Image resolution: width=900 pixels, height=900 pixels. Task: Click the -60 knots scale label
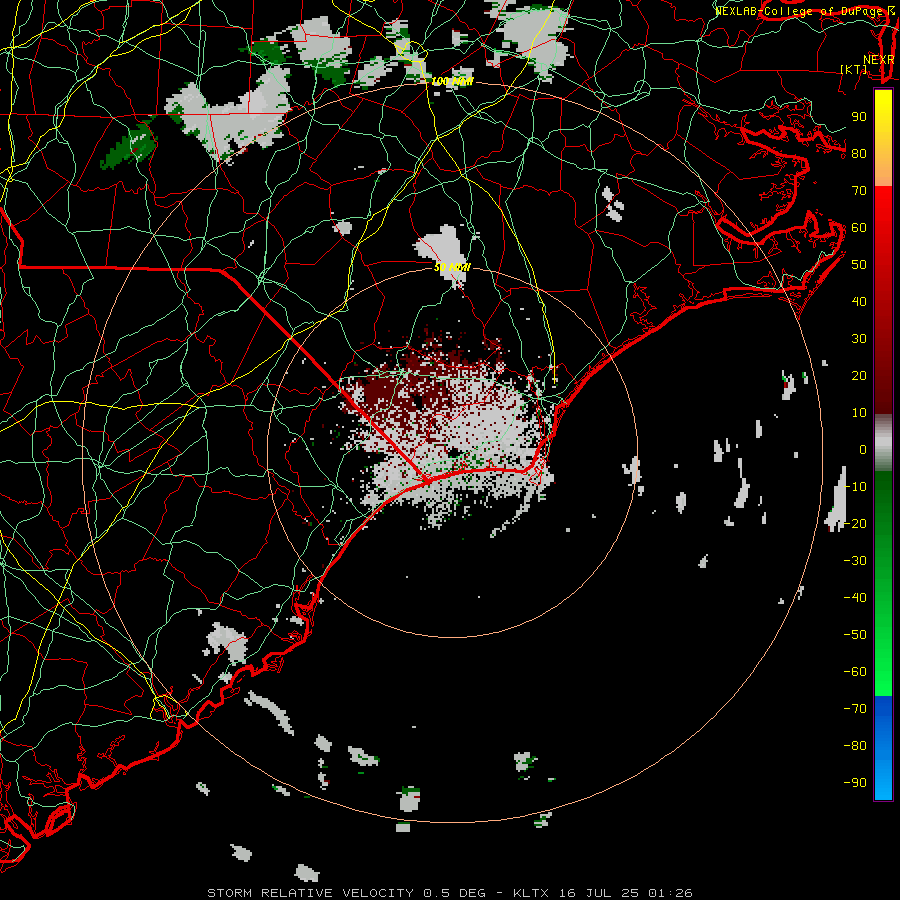pos(855,672)
